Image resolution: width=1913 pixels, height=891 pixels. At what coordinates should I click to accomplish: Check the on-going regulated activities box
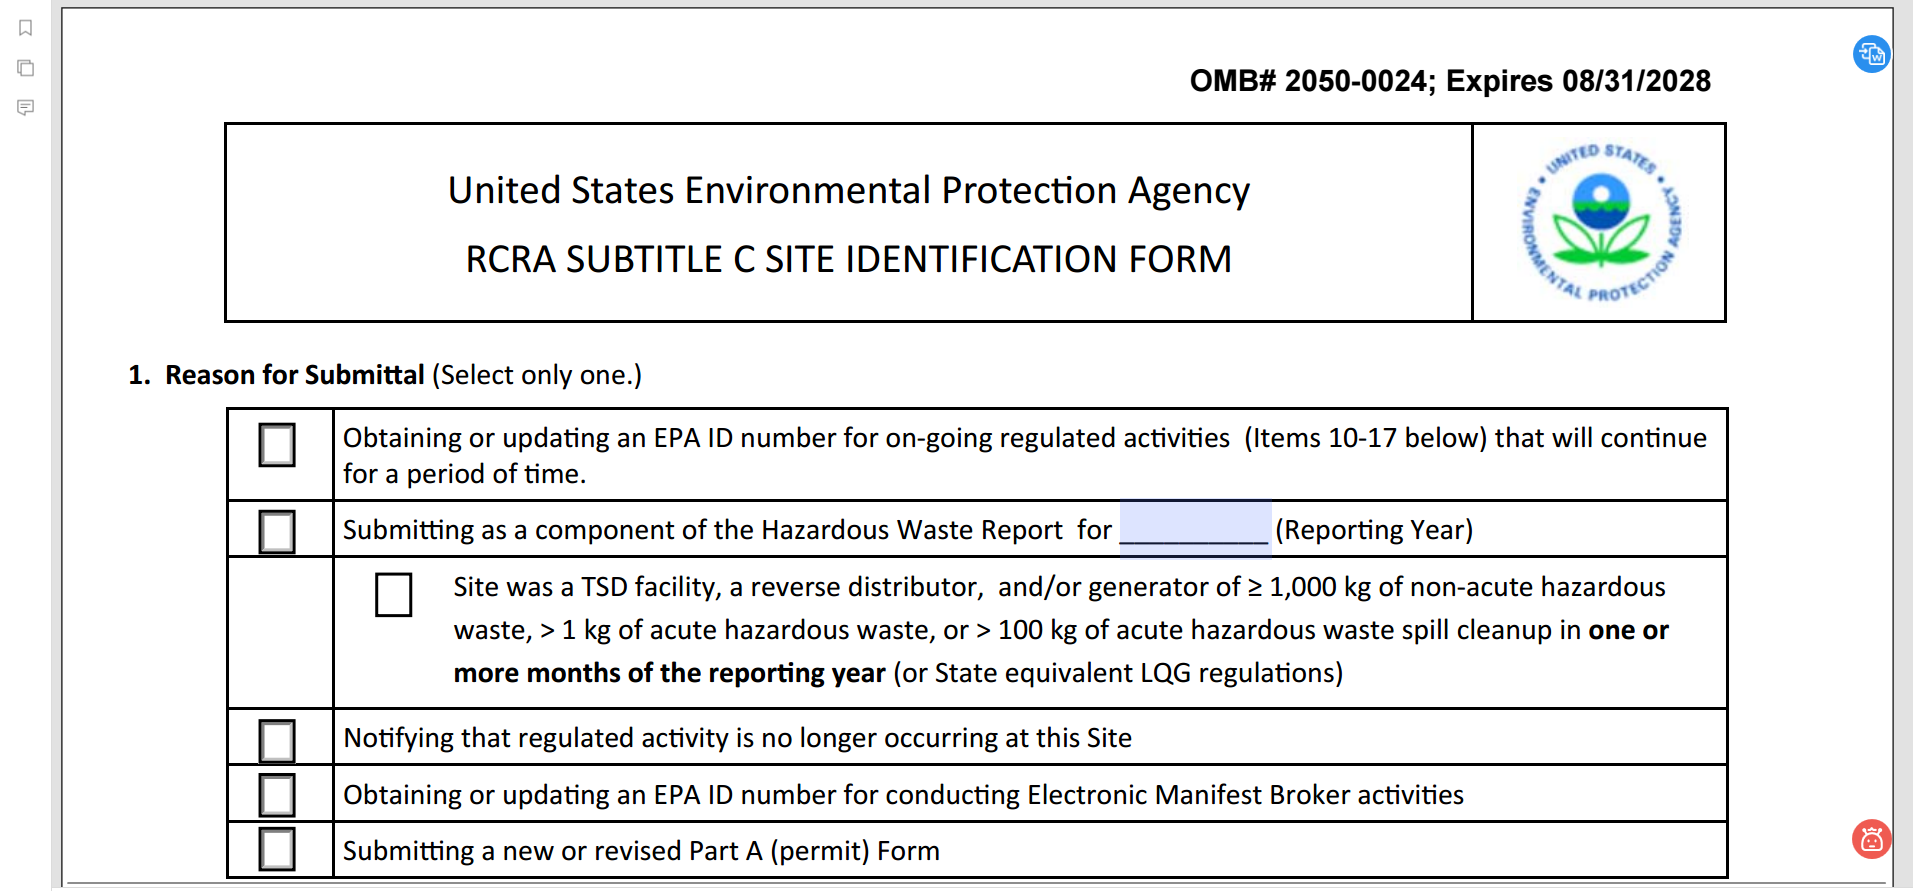pyautogui.click(x=277, y=445)
